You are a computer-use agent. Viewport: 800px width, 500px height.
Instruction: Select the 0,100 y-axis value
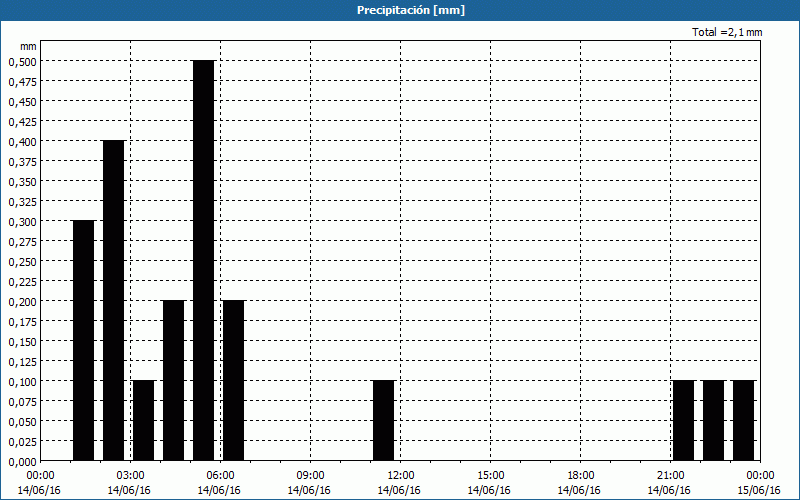pos(22,382)
